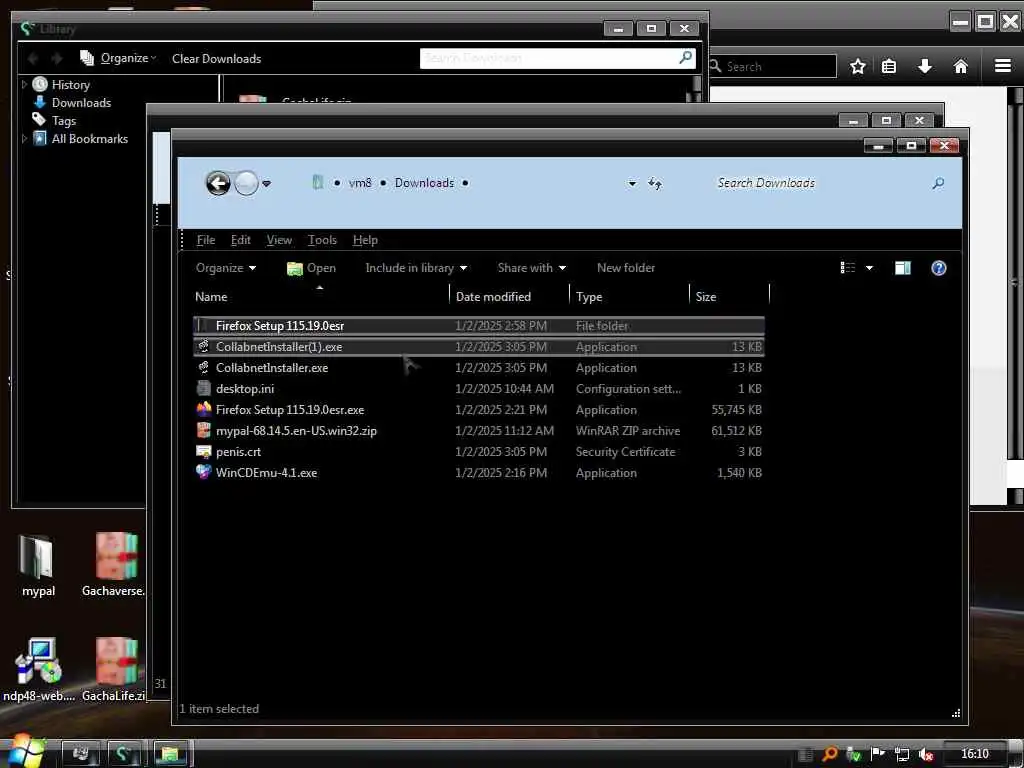Click Clear Downloads in Library window

click(x=216, y=59)
